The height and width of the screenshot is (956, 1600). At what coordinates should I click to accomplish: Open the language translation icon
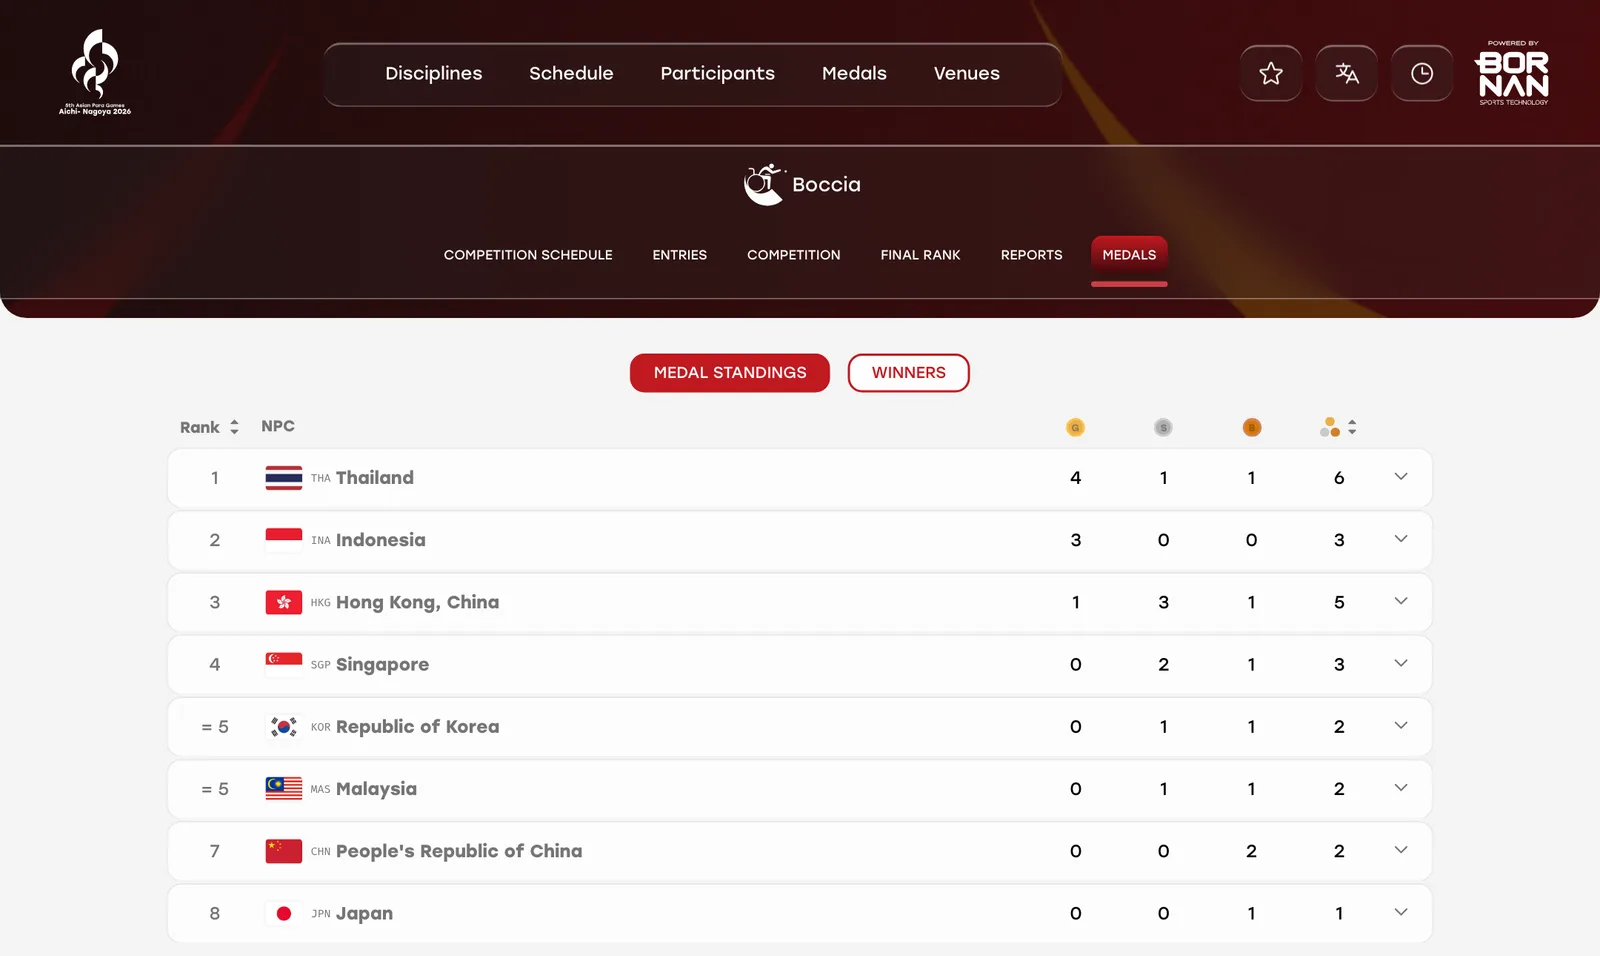click(1346, 73)
